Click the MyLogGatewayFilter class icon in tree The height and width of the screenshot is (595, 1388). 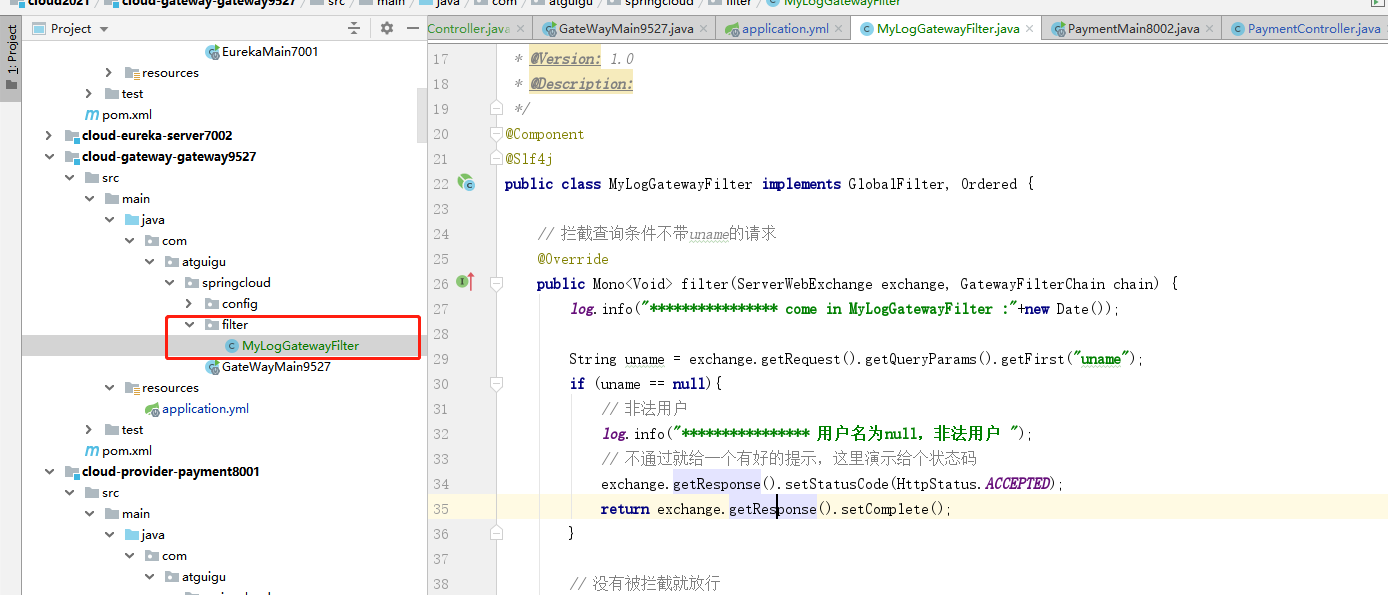click(x=232, y=346)
